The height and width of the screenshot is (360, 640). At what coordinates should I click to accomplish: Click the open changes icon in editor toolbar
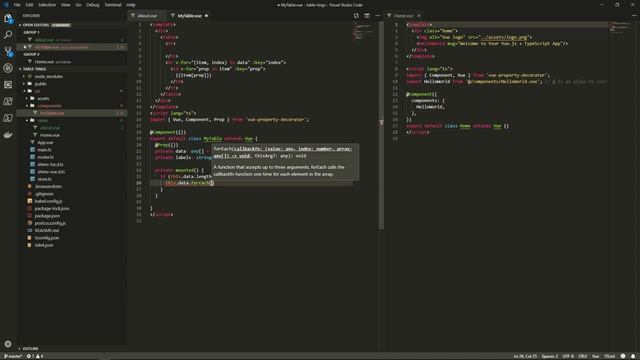(x=356, y=16)
